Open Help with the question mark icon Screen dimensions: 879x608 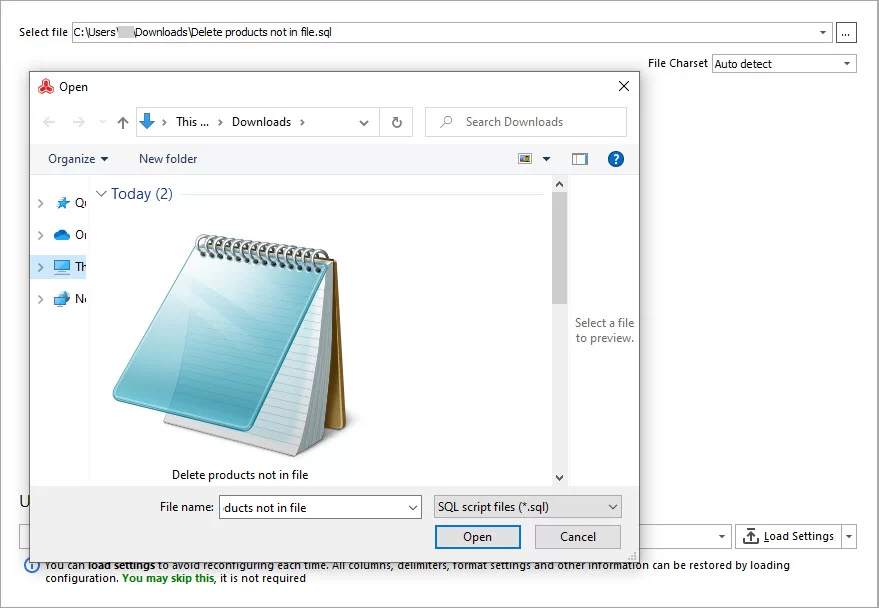(x=616, y=159)
